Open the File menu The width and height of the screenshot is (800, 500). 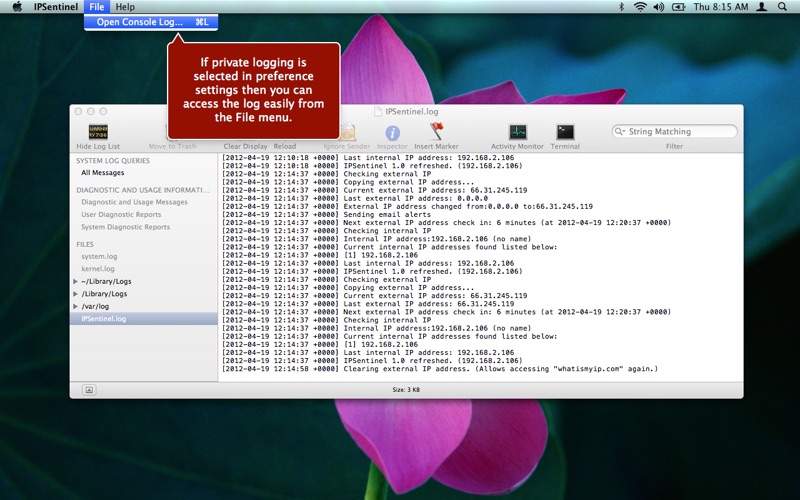(96, 7)
